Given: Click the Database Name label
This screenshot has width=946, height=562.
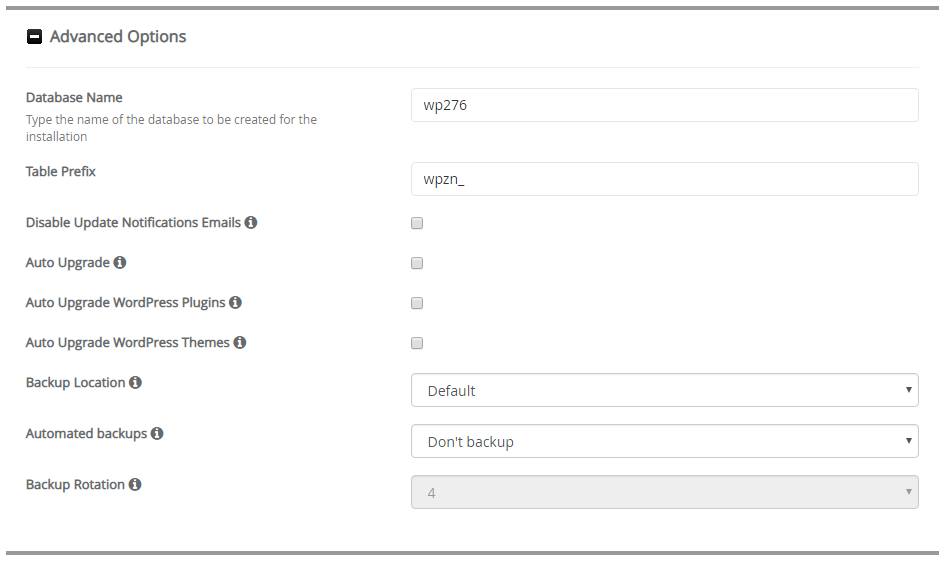Looking at the screenshot, I should [74, 97].
